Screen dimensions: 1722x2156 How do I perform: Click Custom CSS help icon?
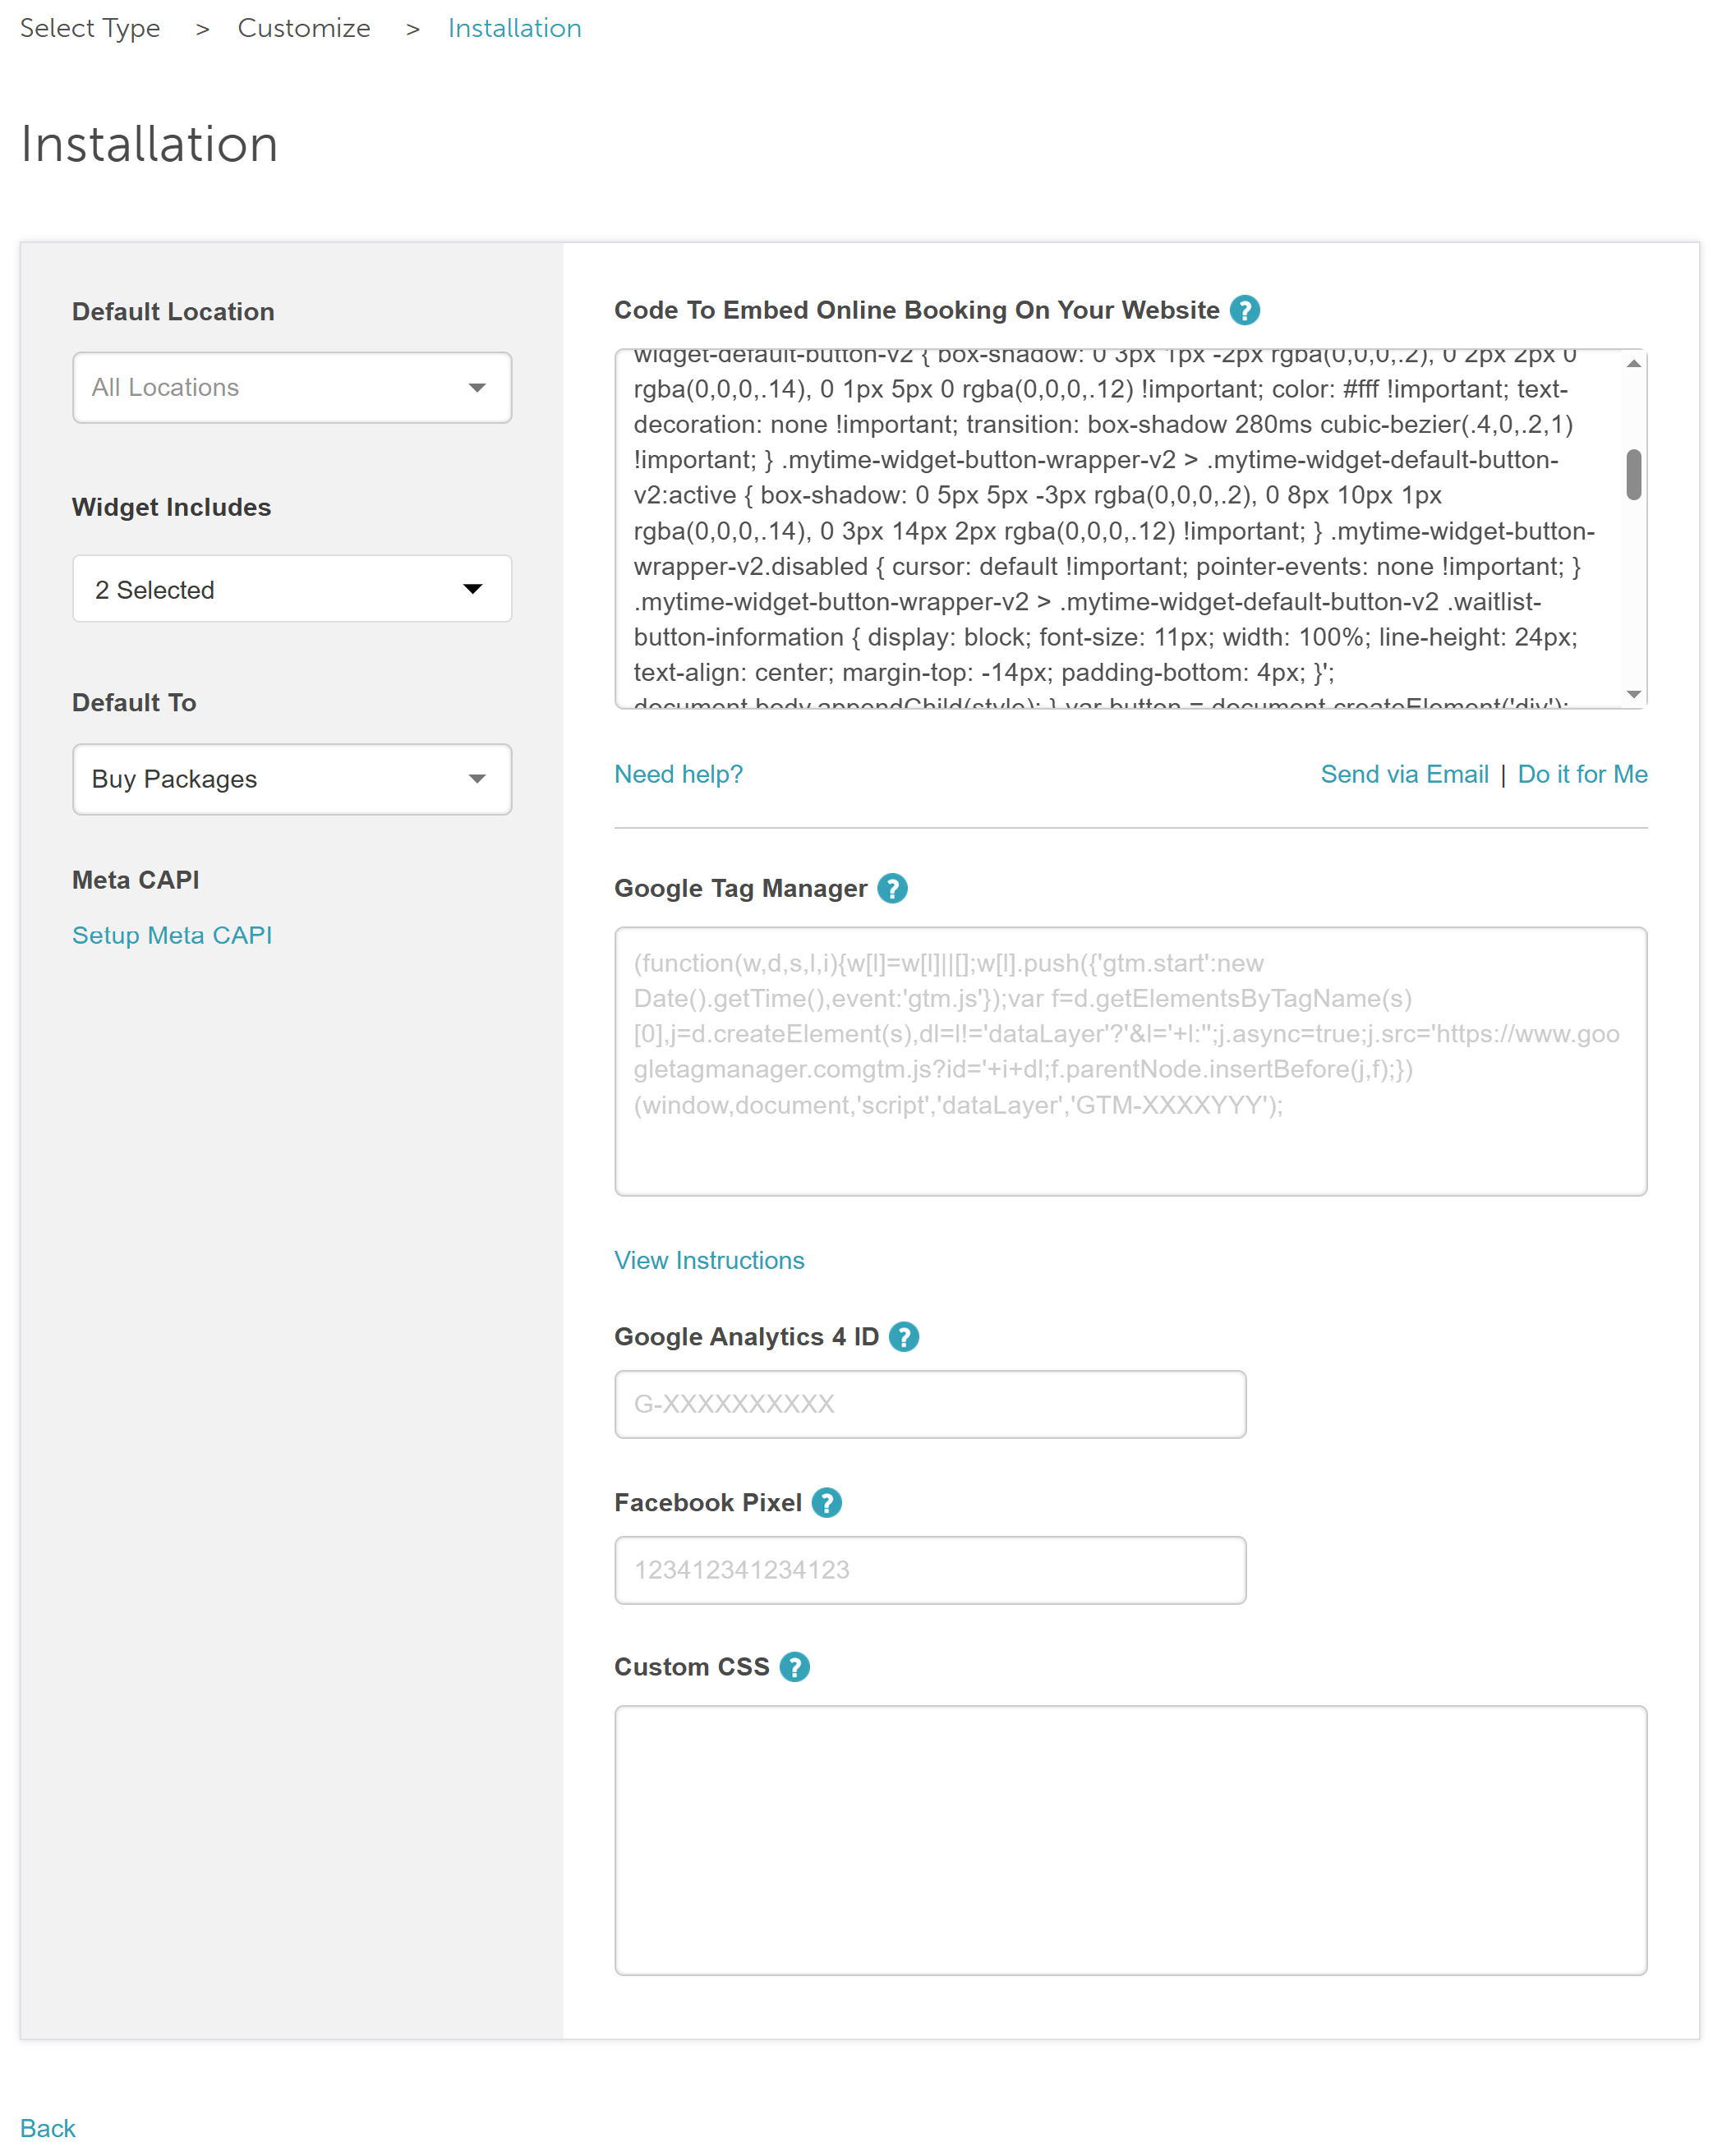click(x=794, y=1667)
